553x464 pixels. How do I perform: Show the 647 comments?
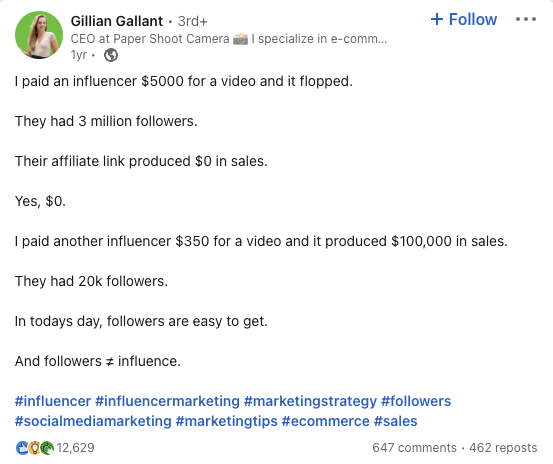pyautogui.click(x=414, y=448)
